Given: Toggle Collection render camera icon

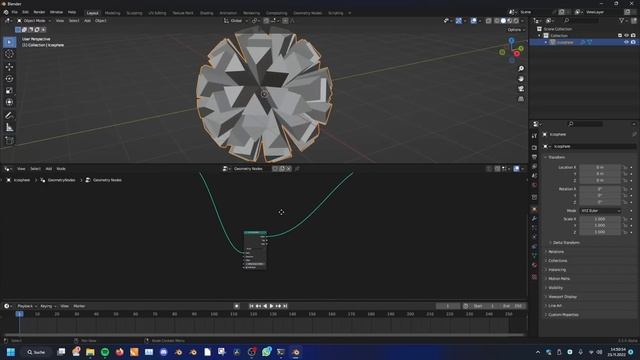Looking at the screenshot, I should point(633,36).
